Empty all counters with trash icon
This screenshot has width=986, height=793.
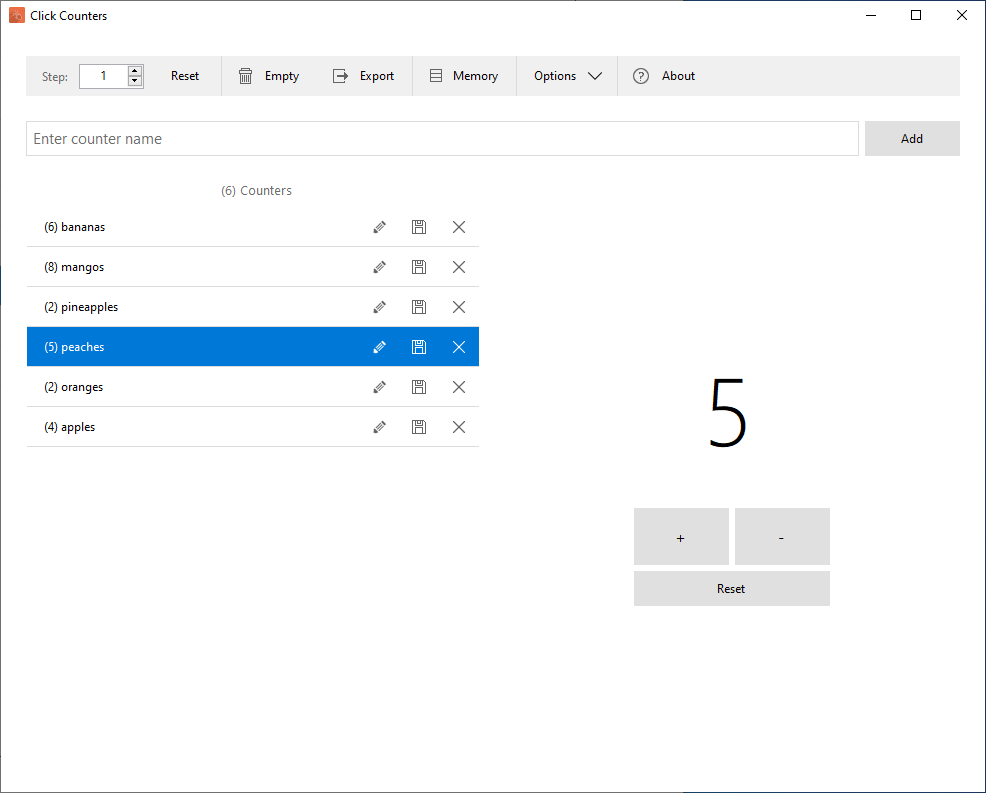(269, 76)
